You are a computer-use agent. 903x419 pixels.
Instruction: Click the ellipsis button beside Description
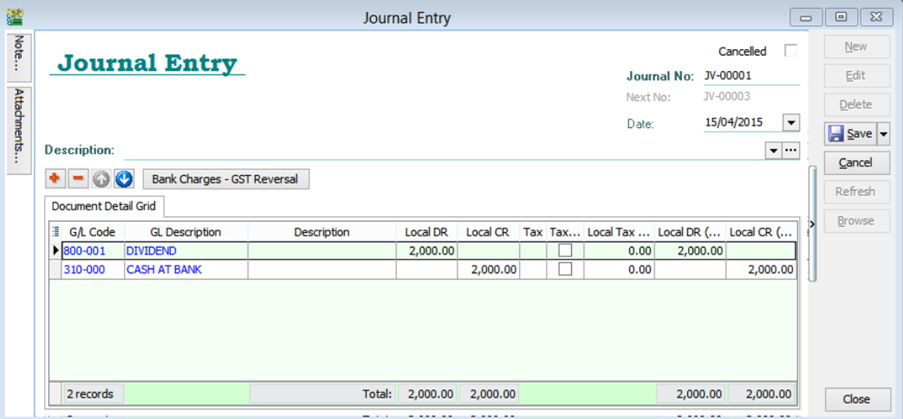coord(791,150)
